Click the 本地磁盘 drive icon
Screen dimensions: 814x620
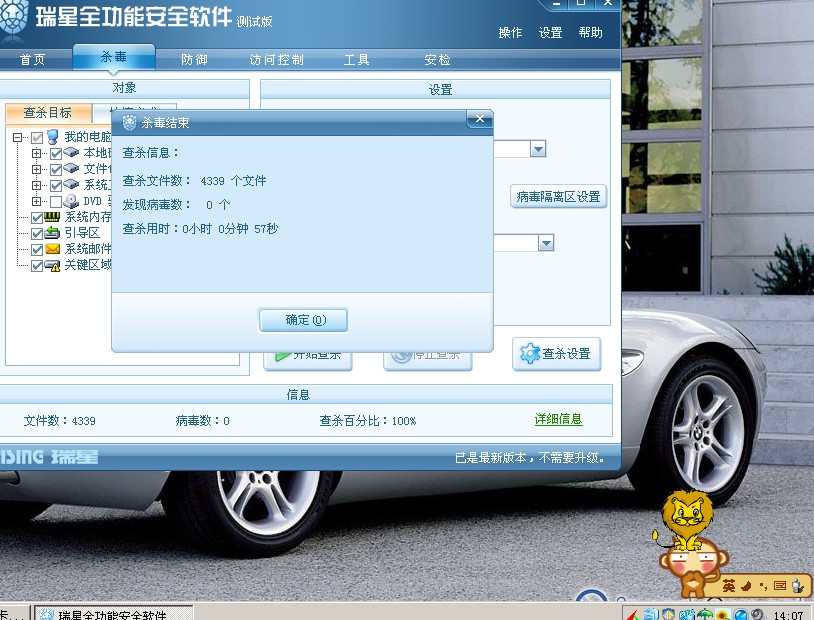pos(71,153)
